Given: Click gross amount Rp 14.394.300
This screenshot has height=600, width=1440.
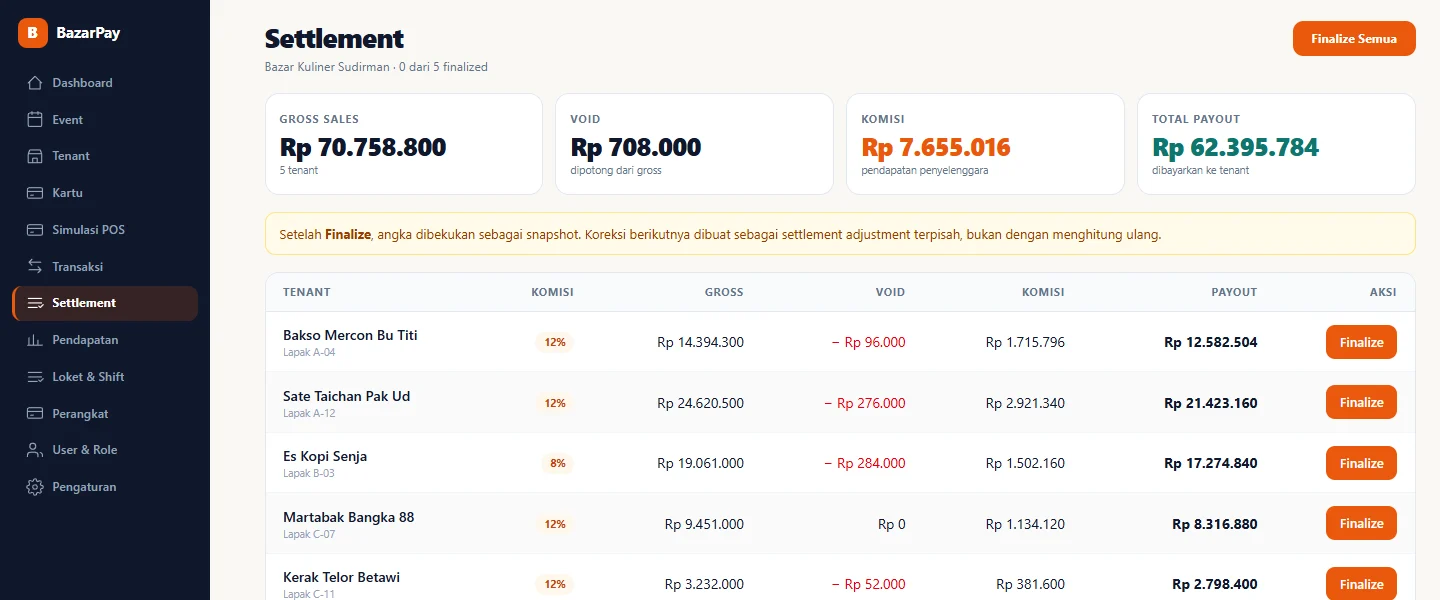Looking at the screenshot, I should 700,342.
